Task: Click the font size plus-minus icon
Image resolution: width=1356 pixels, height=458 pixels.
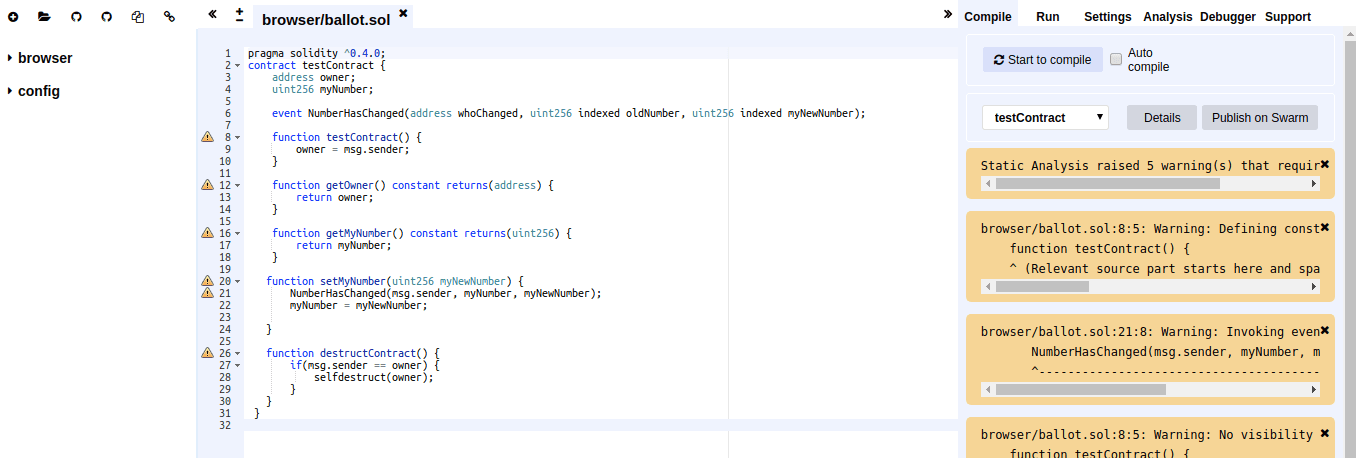Action: pos(239,15)
